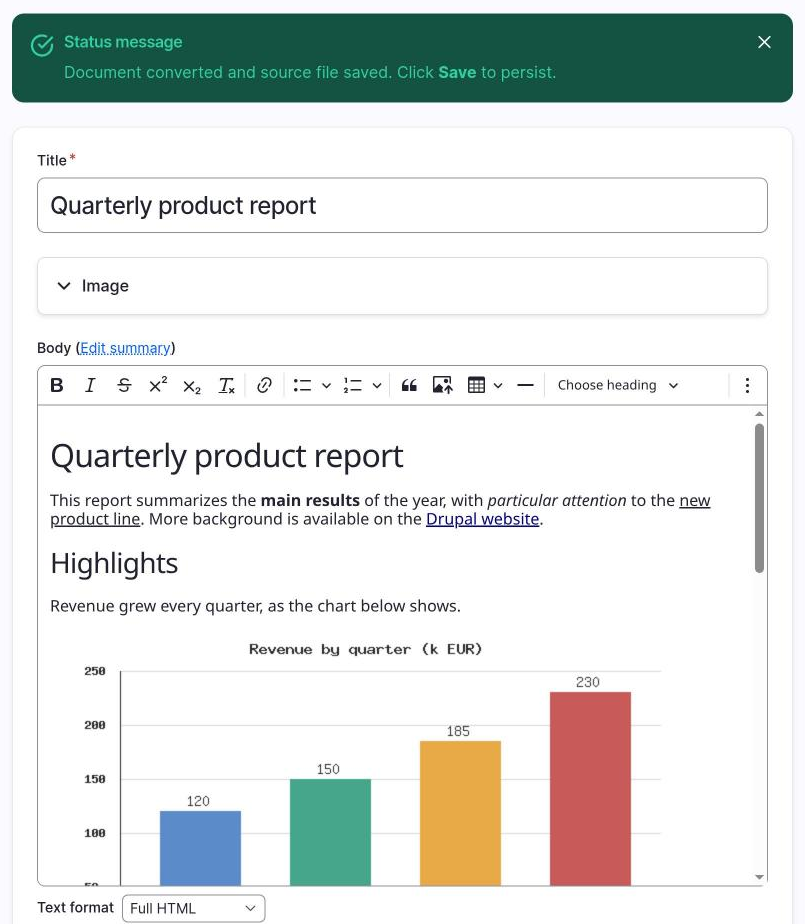
Task: Click the editor's vertical scrollbar thumb
Action: pyautogui.click(x=760, y=498)
